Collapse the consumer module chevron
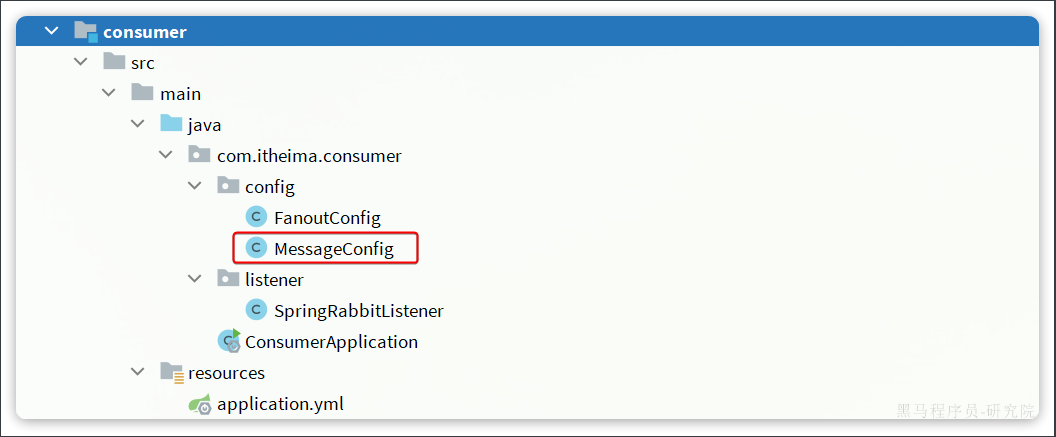The width and height of the screenshot is (1056, 437). coord(51,31)
